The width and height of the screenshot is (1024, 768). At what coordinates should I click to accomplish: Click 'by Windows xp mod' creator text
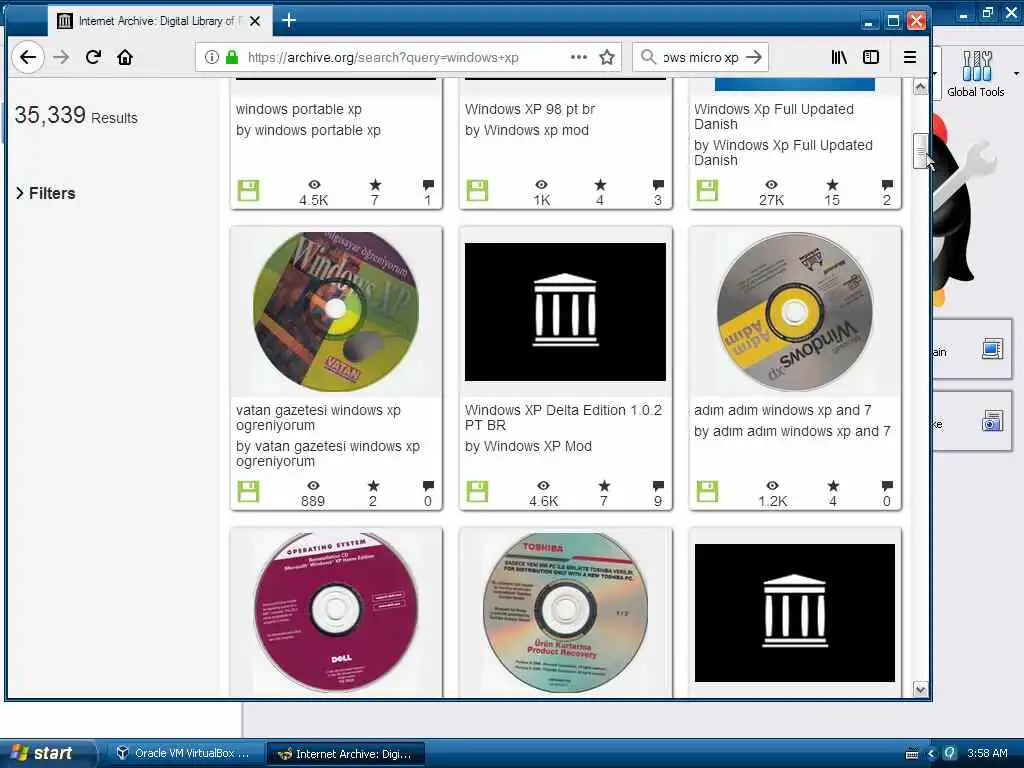coord(527,130)
